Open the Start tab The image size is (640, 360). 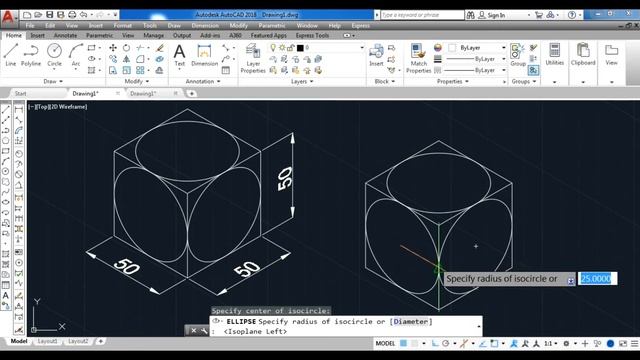[20, 93]
